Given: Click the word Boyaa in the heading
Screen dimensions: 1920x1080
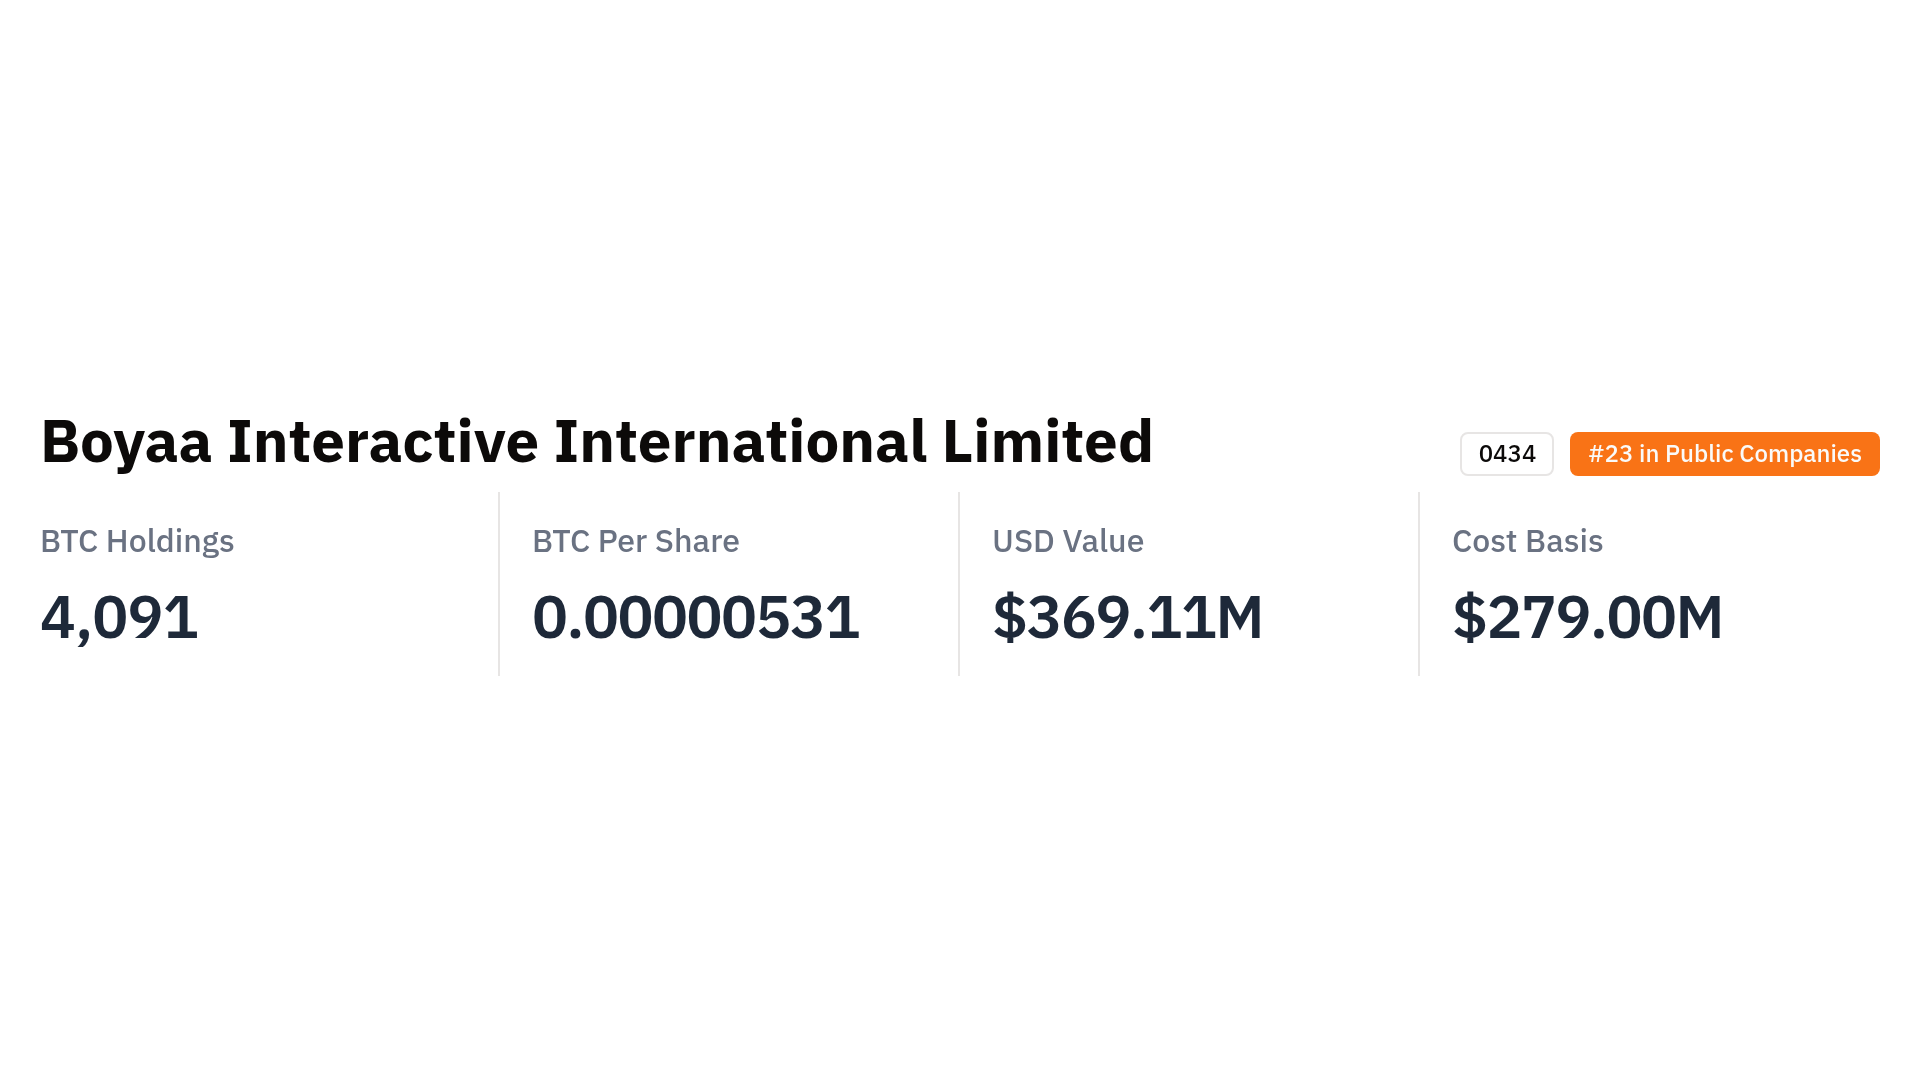Looking at the screenshot, I should 126,442.
